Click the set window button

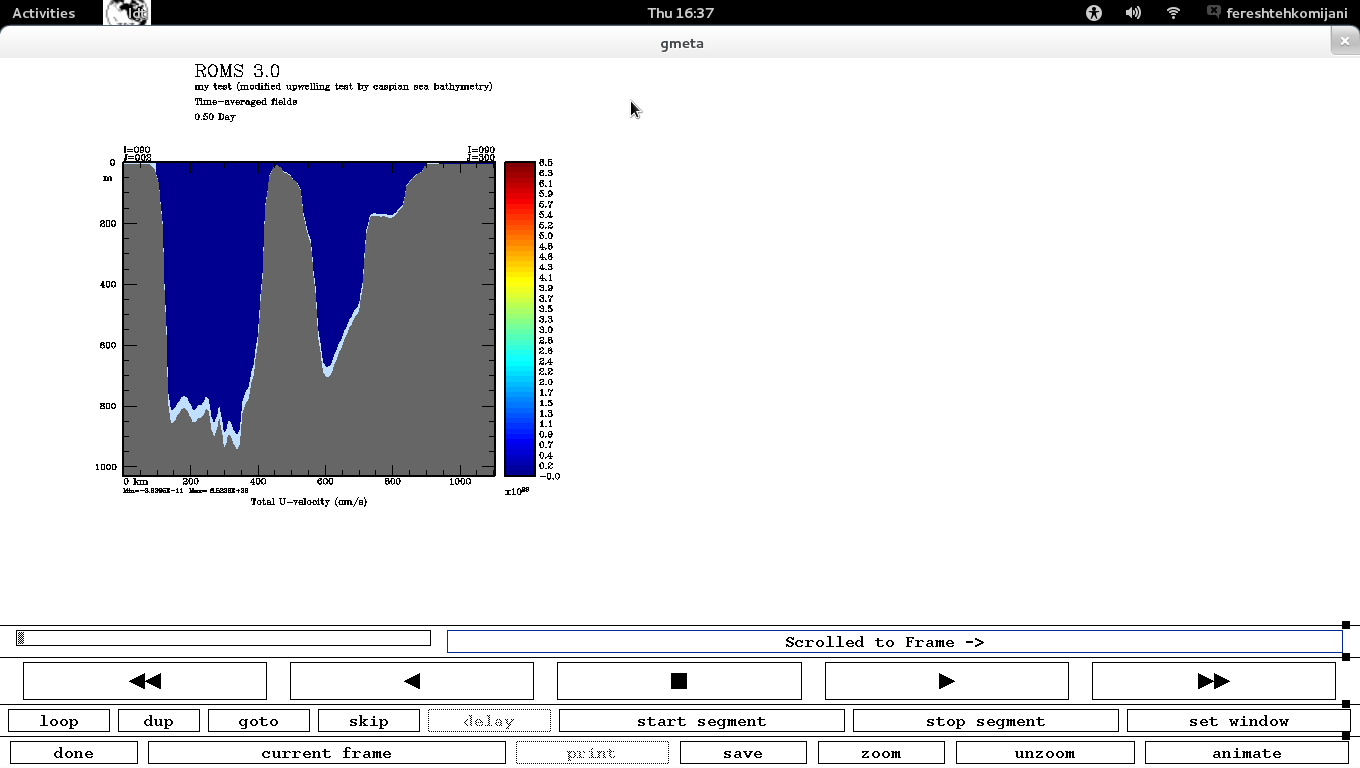[x=1238, y=721]
